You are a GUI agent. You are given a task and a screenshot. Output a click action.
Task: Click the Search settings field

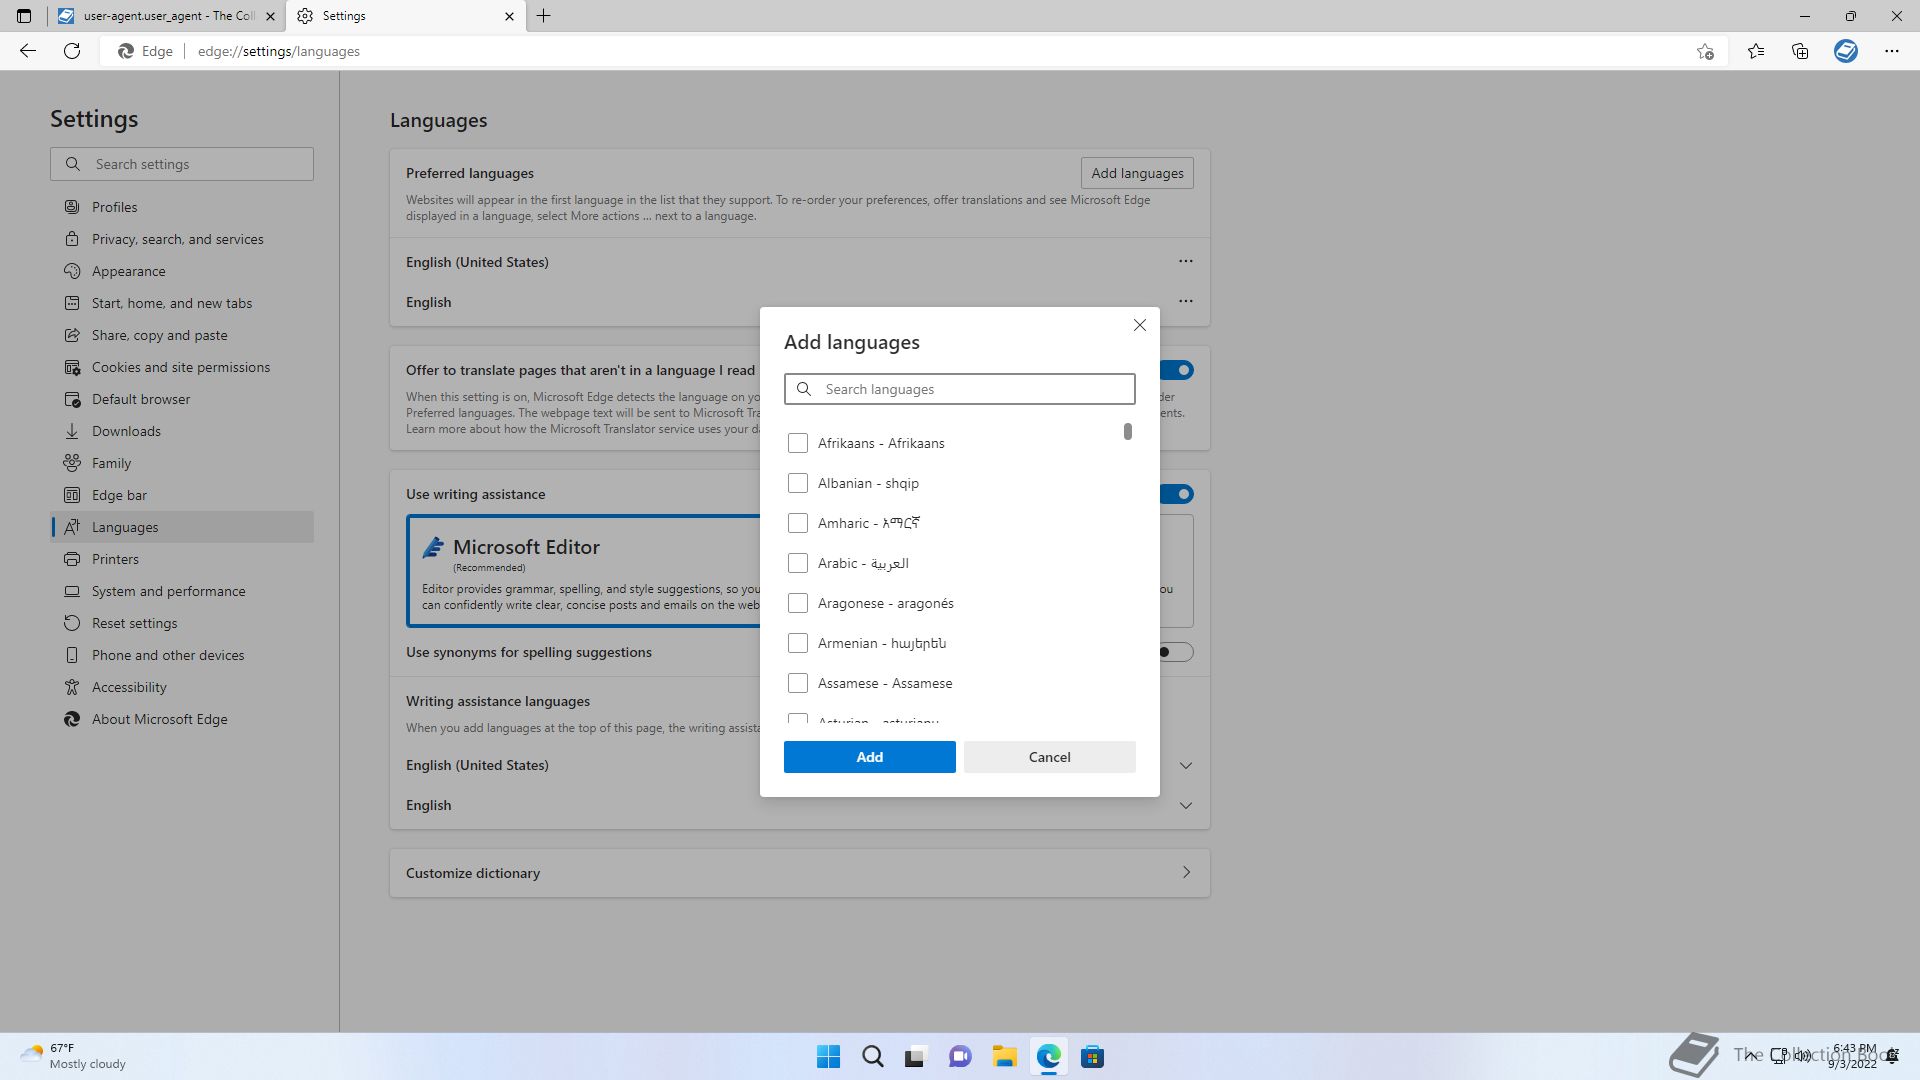(x=182, y=164)
